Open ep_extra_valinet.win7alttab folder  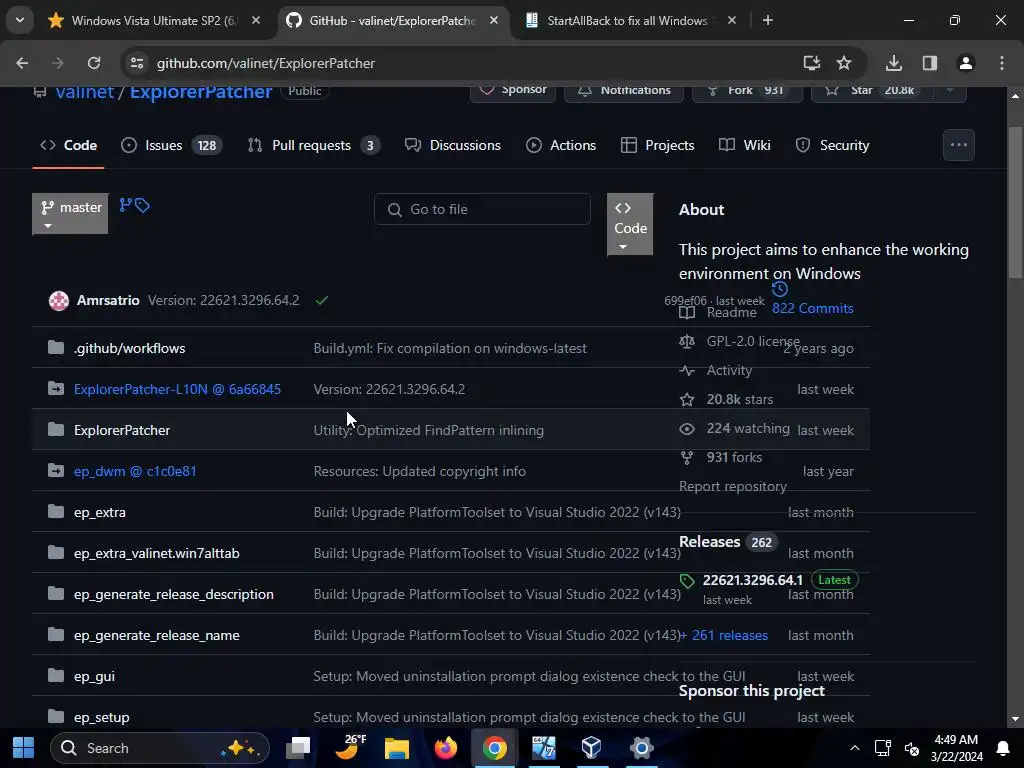[157, 553]
